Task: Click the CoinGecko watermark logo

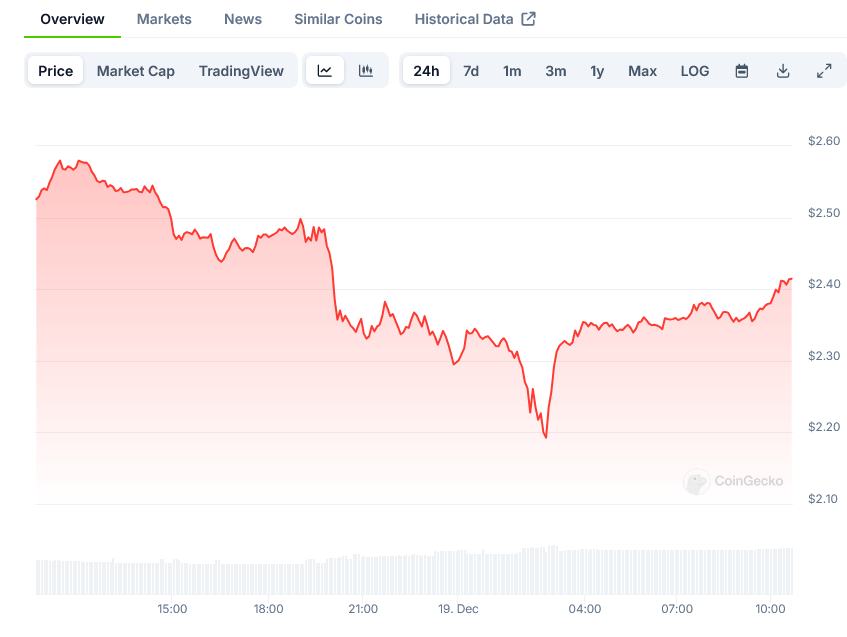Action: click(x=735, y=482)
